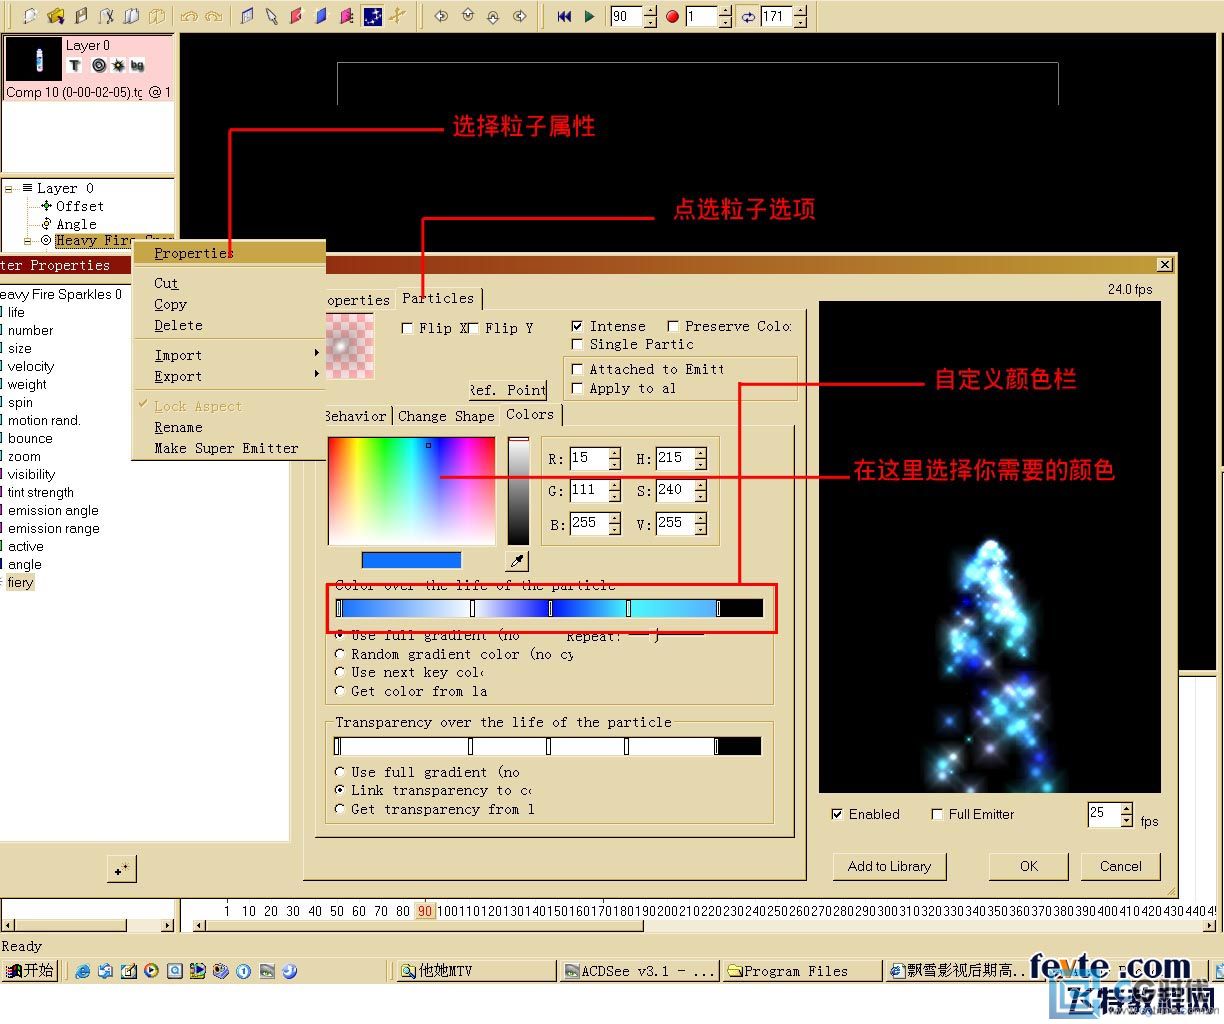Viewport: 1224px width, 1024px height.
Task: Adjust the current frame 90 spinner arrows
Action: (650, 16)
